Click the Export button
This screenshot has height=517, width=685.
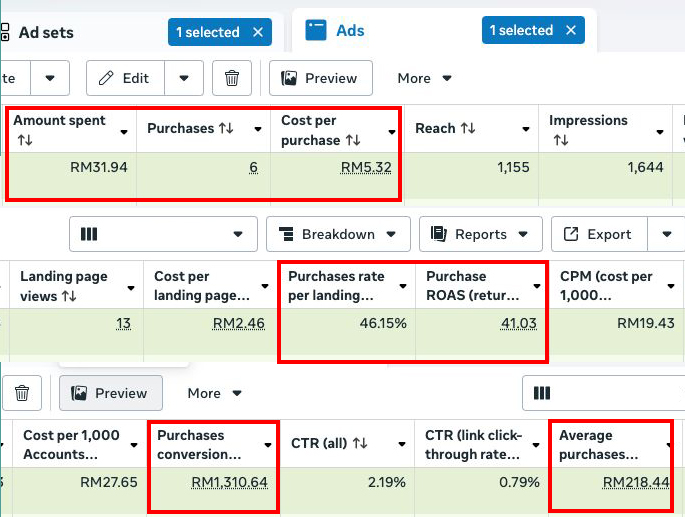[x=598, y=234]
